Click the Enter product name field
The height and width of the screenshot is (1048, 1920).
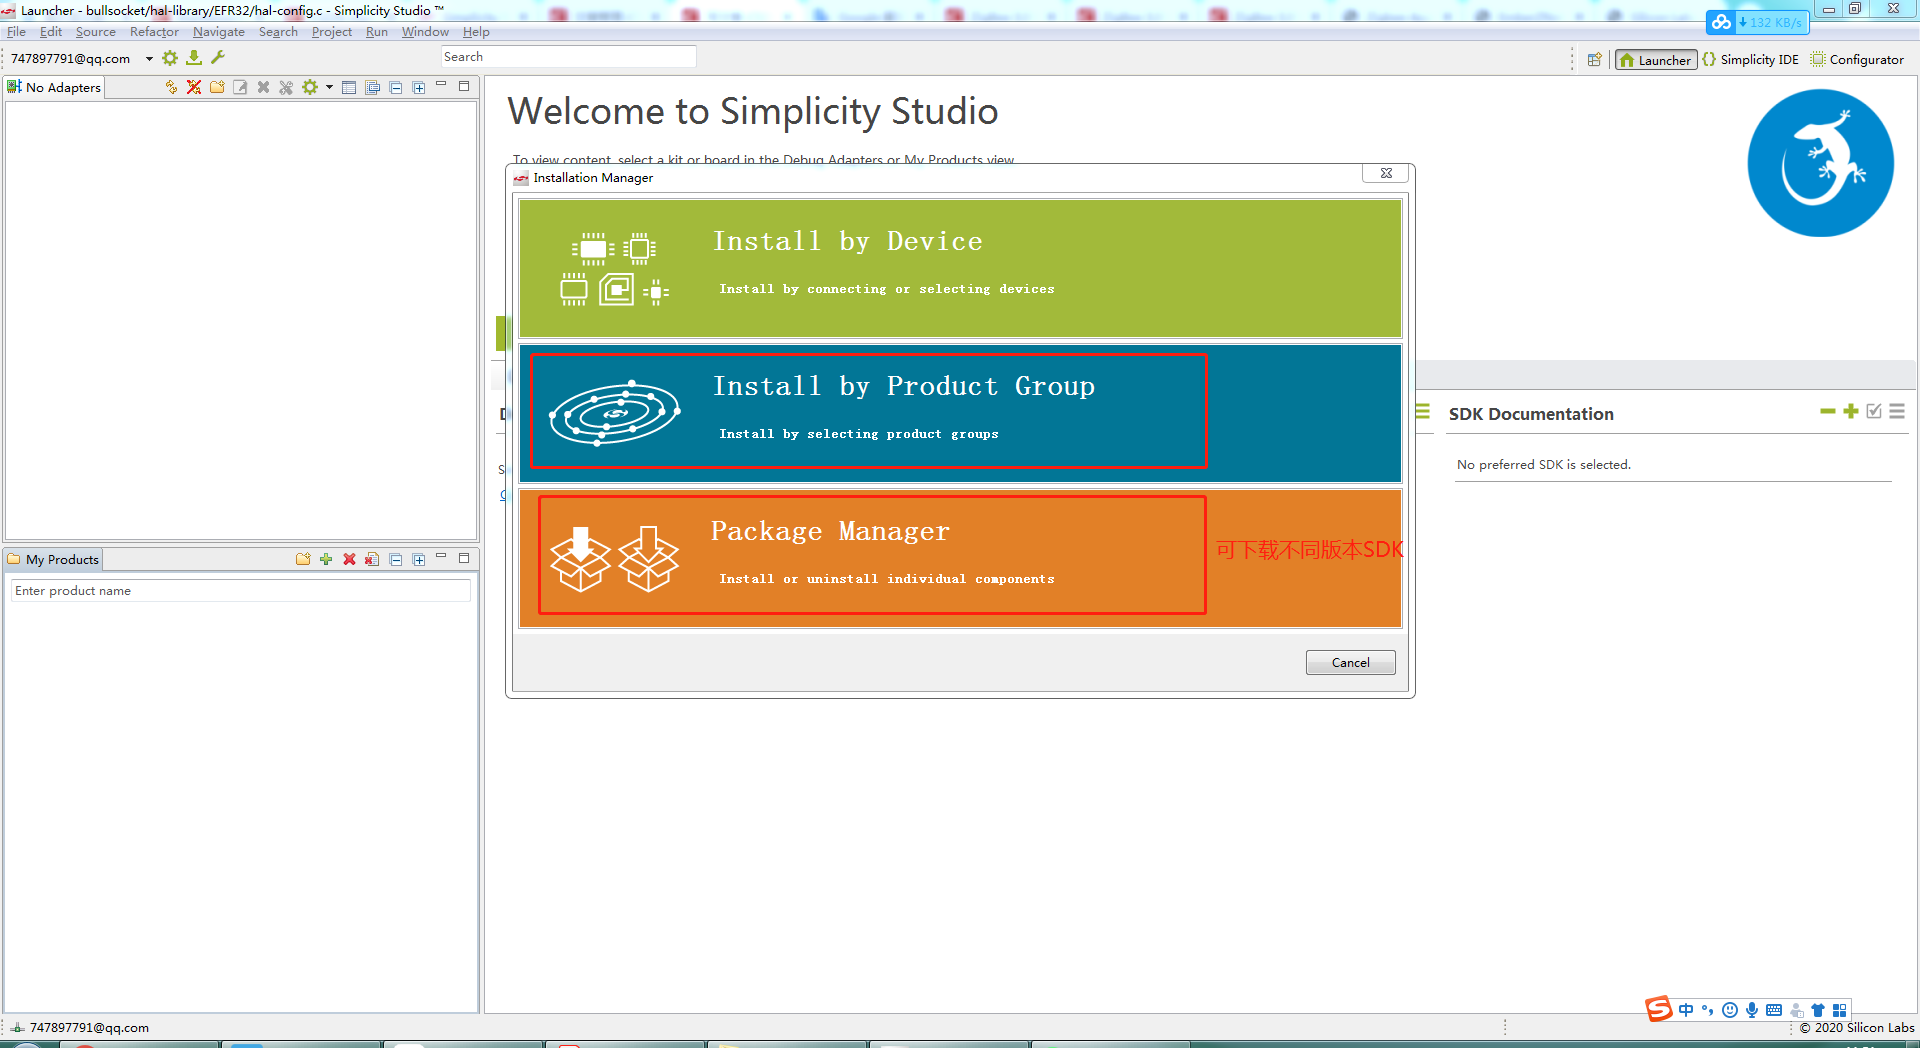(240, 591)
